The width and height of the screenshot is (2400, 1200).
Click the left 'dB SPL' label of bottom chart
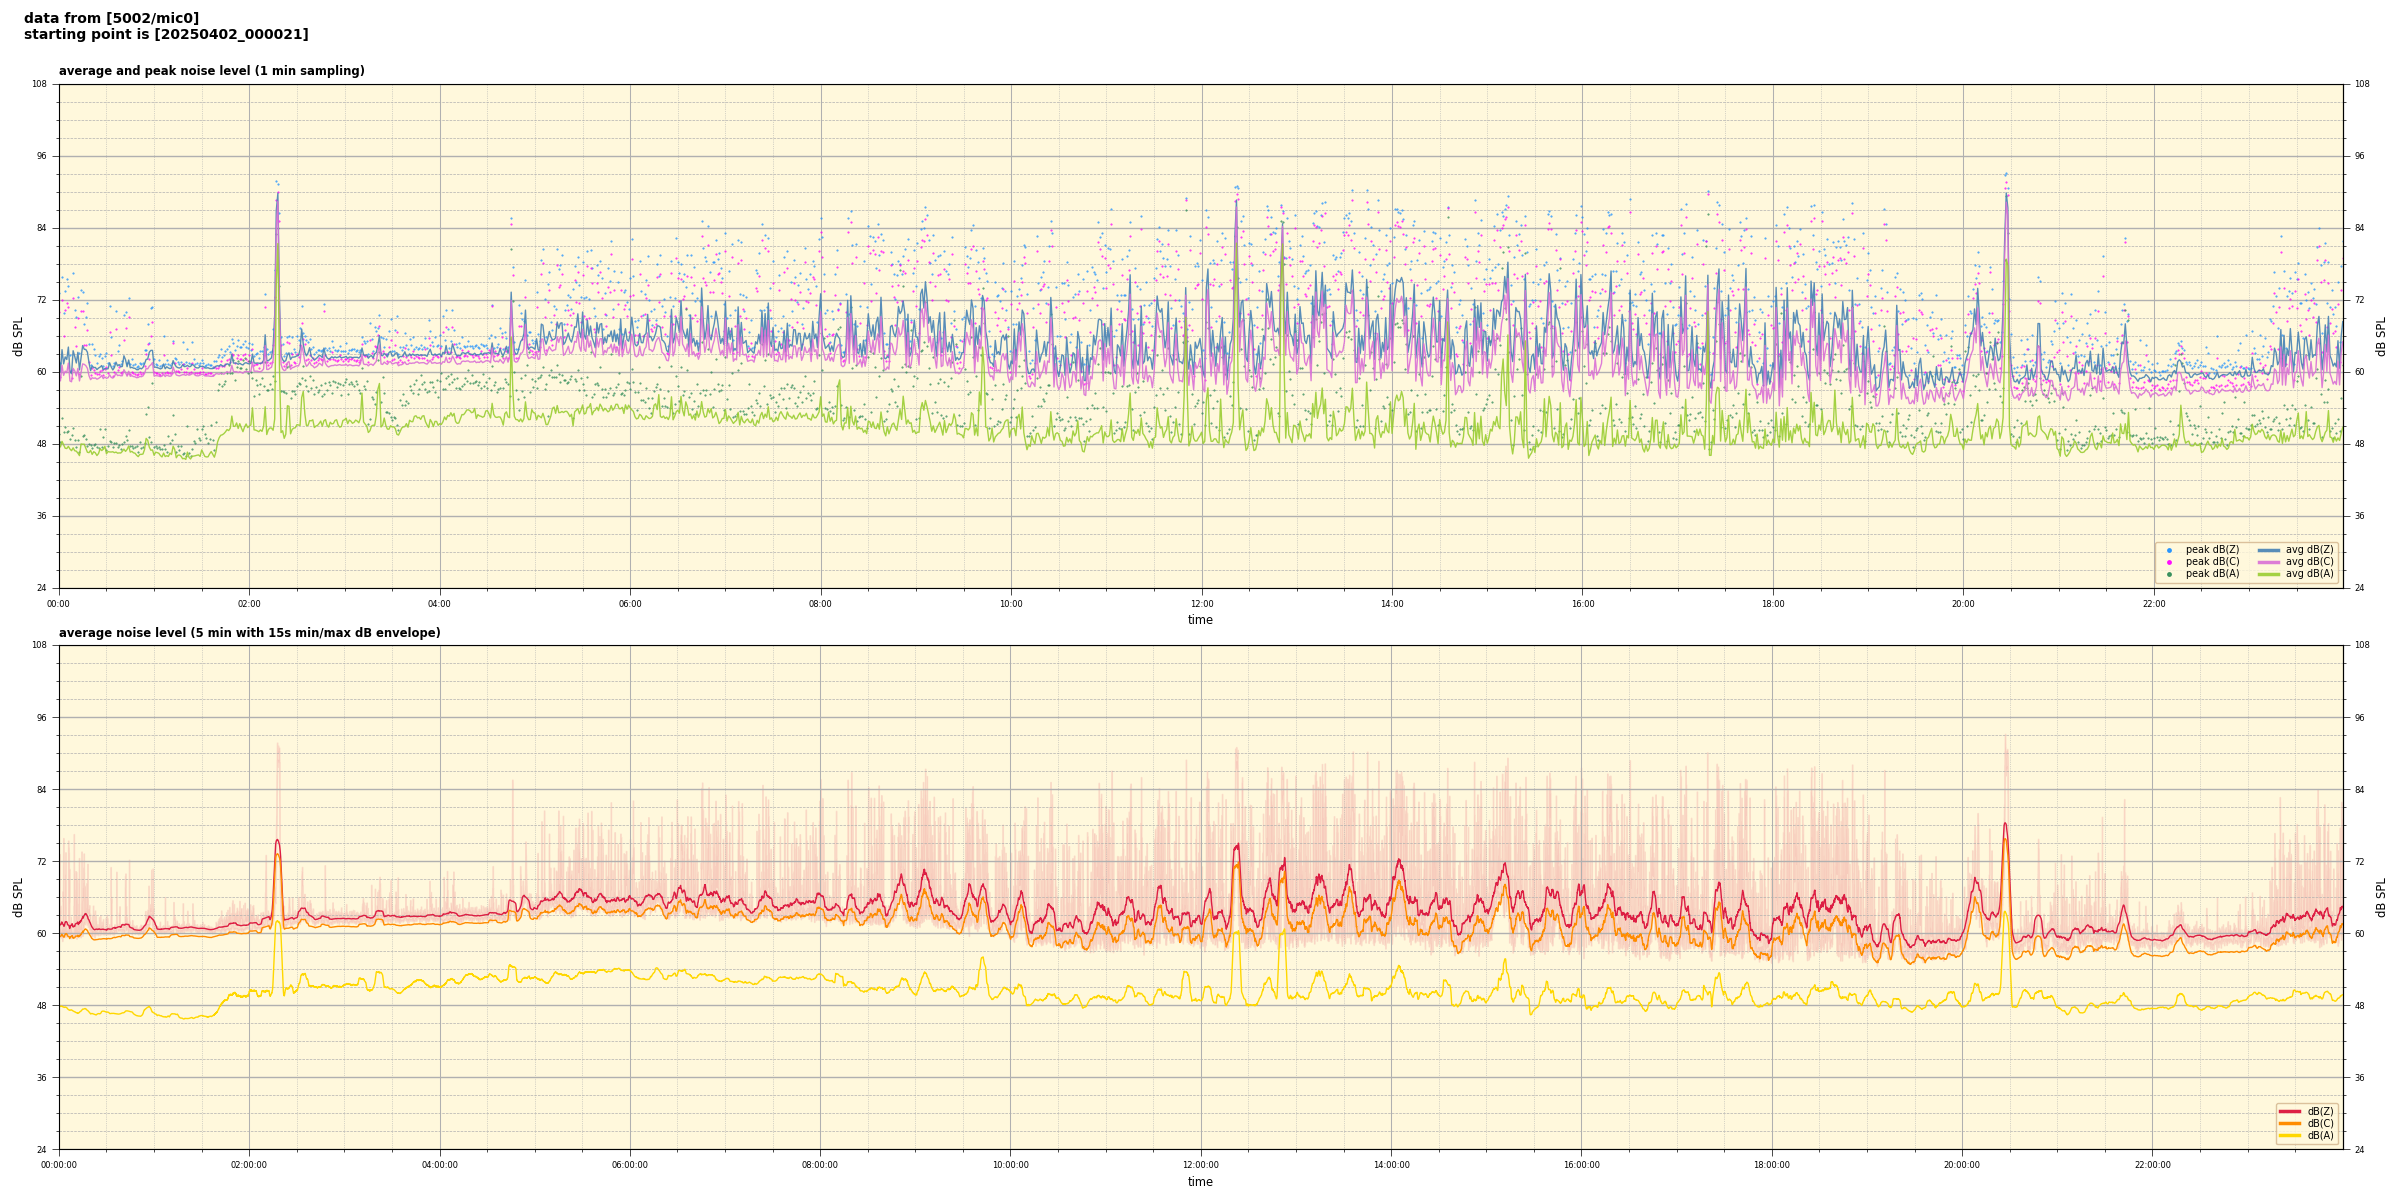[x=18, y=897]
